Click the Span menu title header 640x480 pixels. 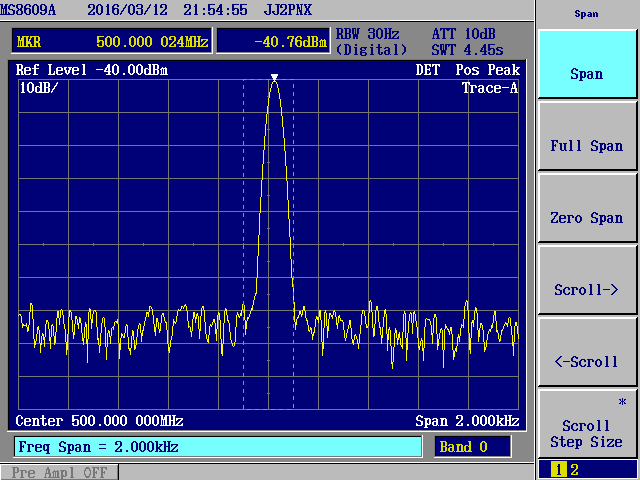[x=587, y=14]
